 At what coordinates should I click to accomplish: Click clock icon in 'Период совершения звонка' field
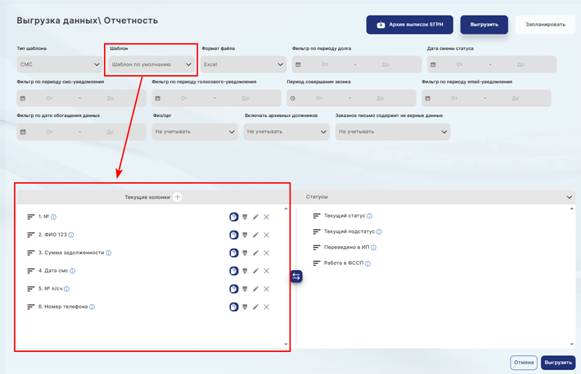[293, 98]
